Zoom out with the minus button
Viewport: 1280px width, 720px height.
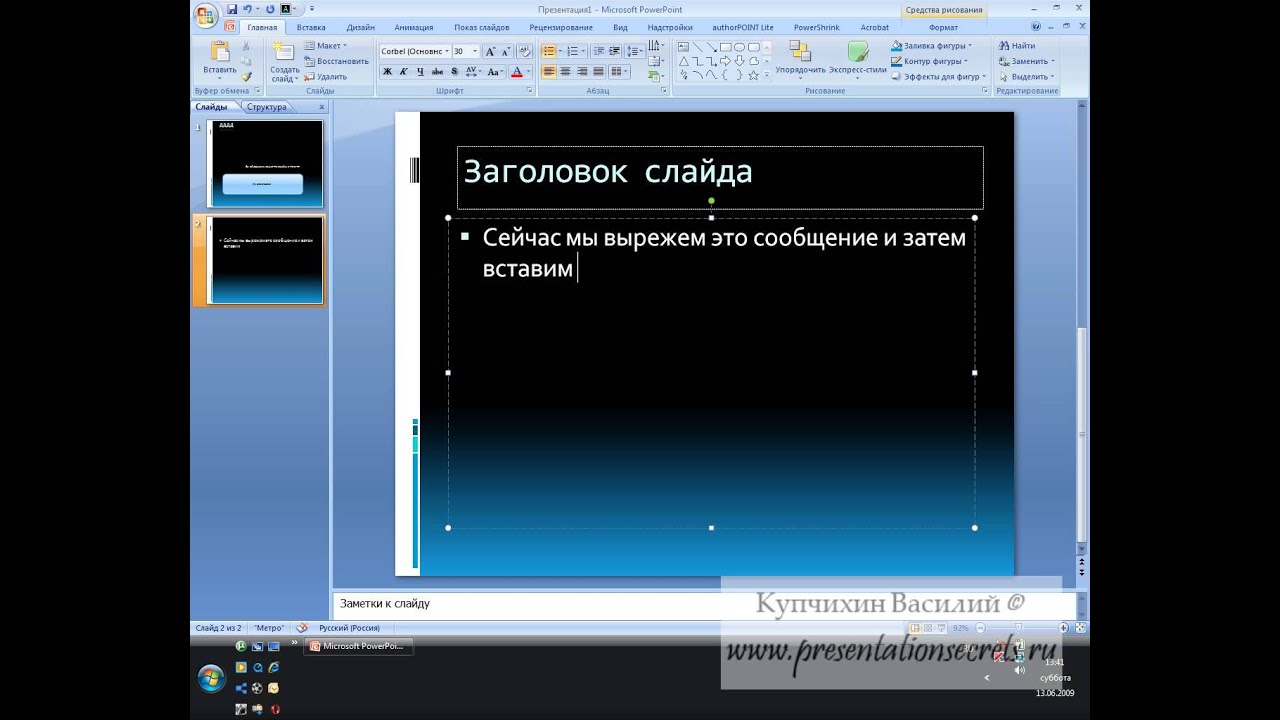(x=980, y=628)
